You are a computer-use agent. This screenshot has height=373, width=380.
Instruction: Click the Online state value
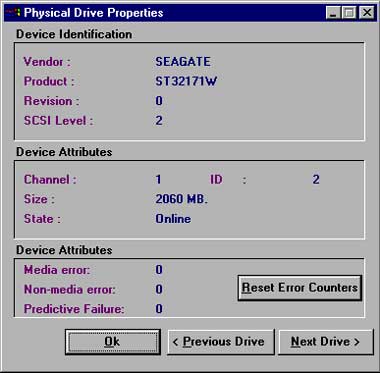173,219
